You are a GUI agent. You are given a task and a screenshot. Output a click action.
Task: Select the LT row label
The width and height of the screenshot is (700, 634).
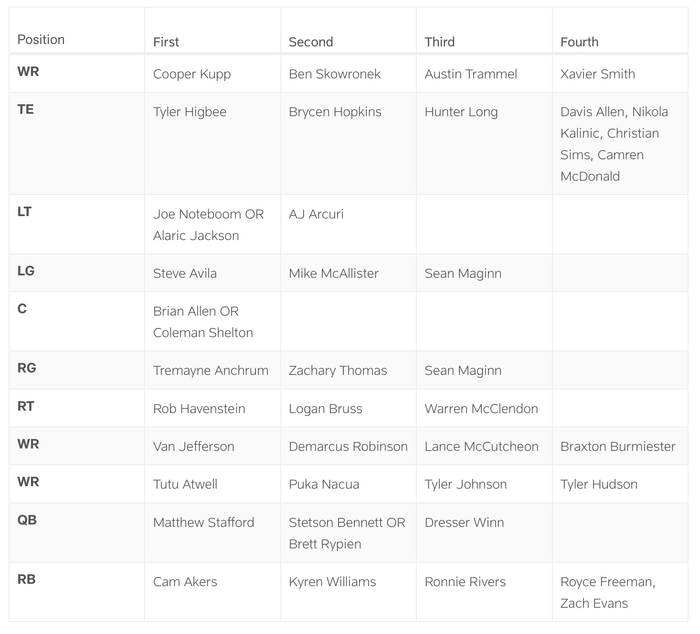25,212
